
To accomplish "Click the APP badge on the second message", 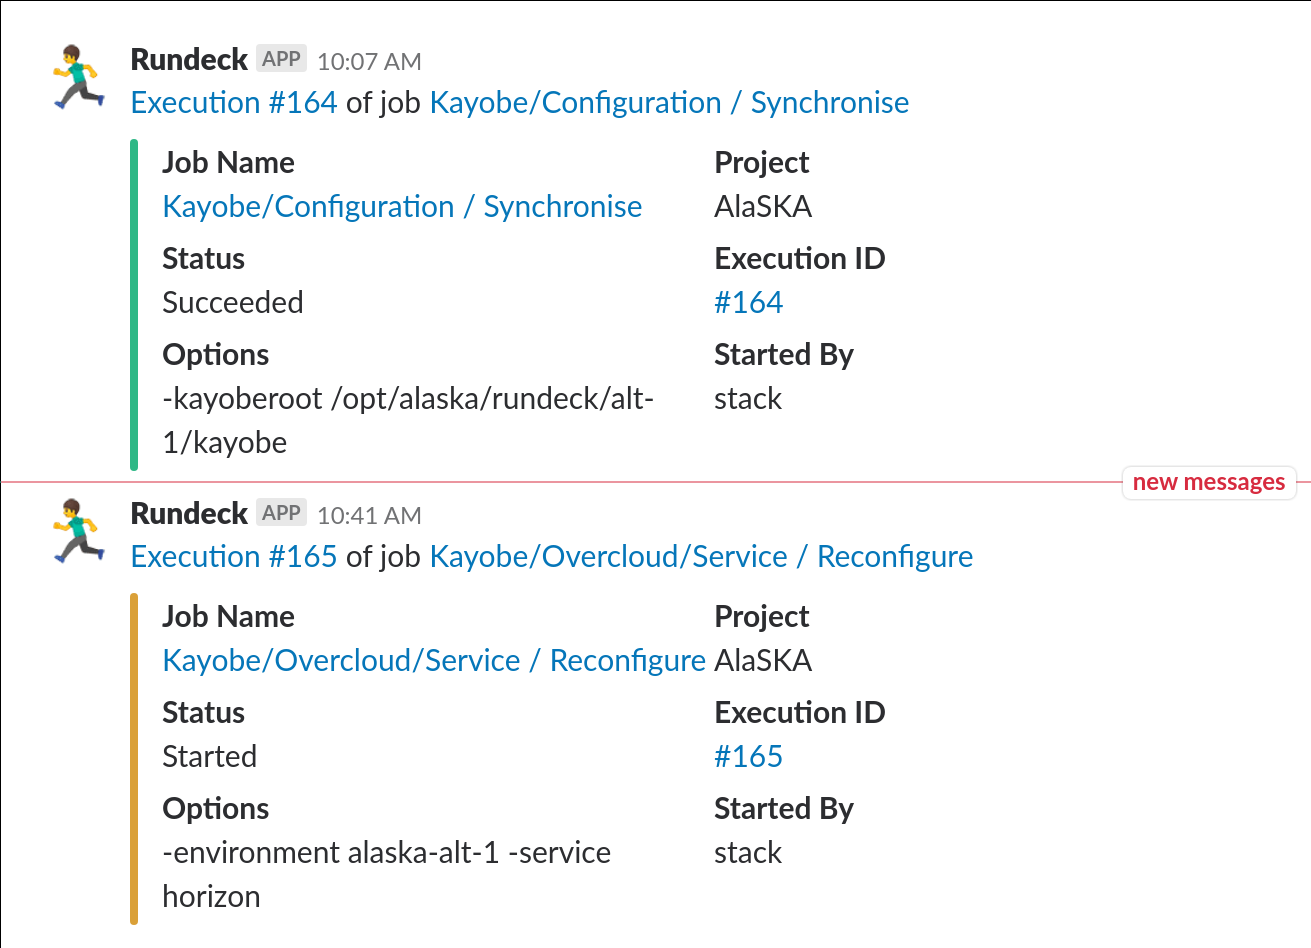I will tap(281, 513).
